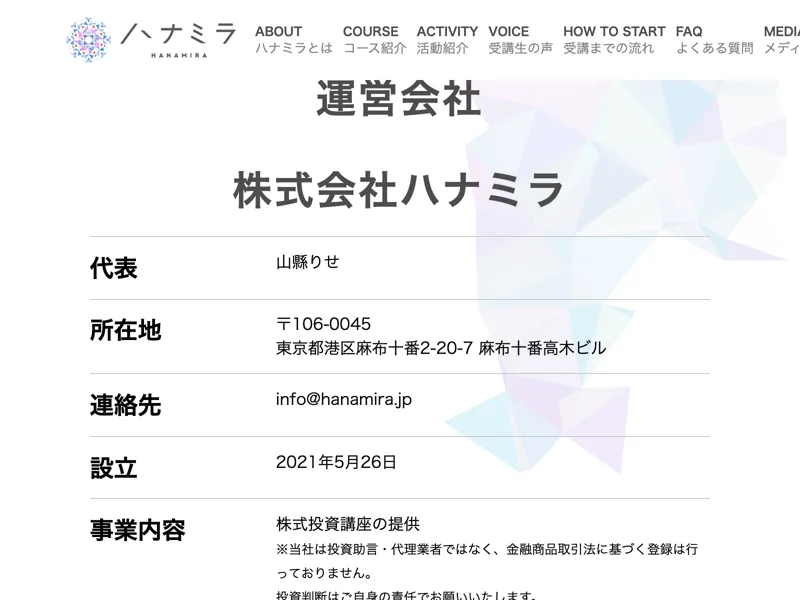Click the ハナミラ HANAMIRA wordmark
This screenshot has height=600, width=800.
pos(179,40)
